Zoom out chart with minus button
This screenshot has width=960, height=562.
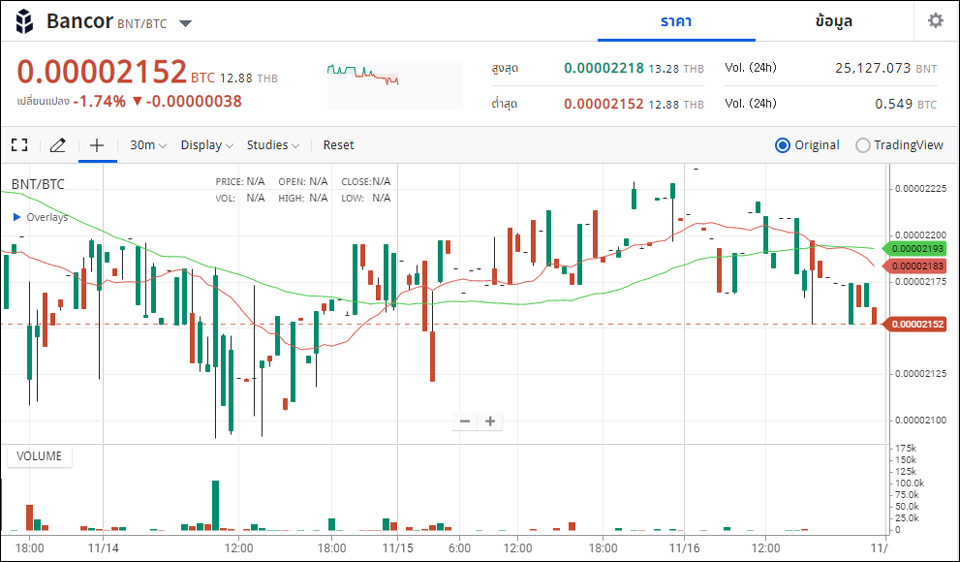pyautogui.click(x=464, y=421)
